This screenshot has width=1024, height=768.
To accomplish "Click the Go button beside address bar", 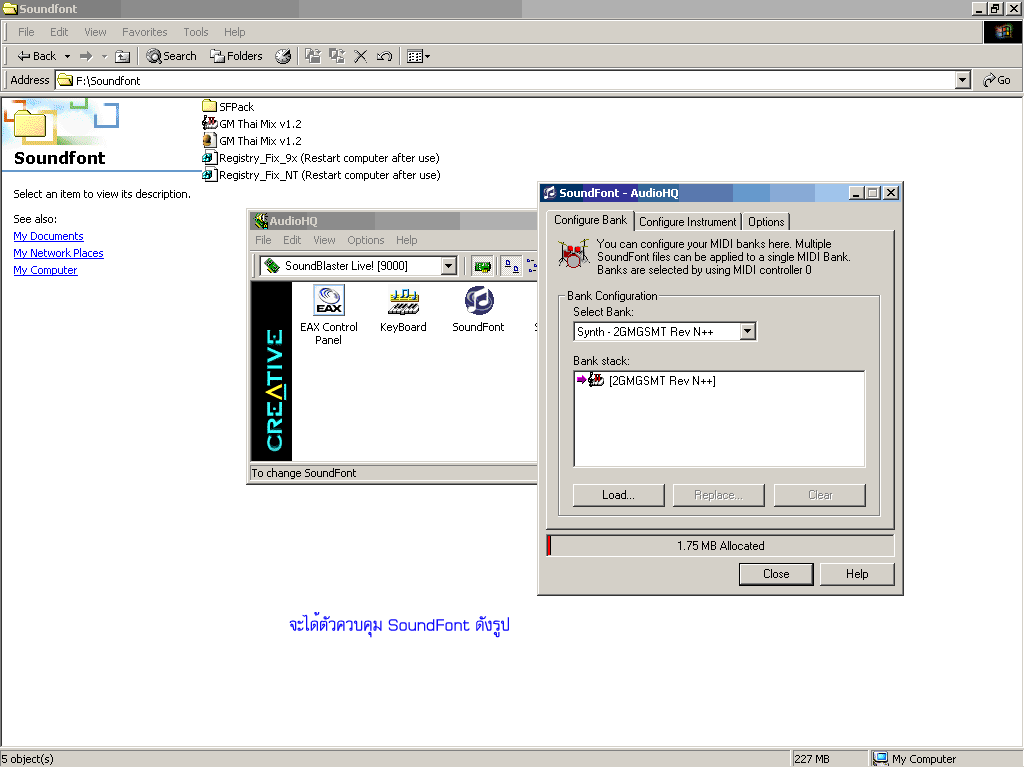I will pyautogui.click(x=997, y=80).
